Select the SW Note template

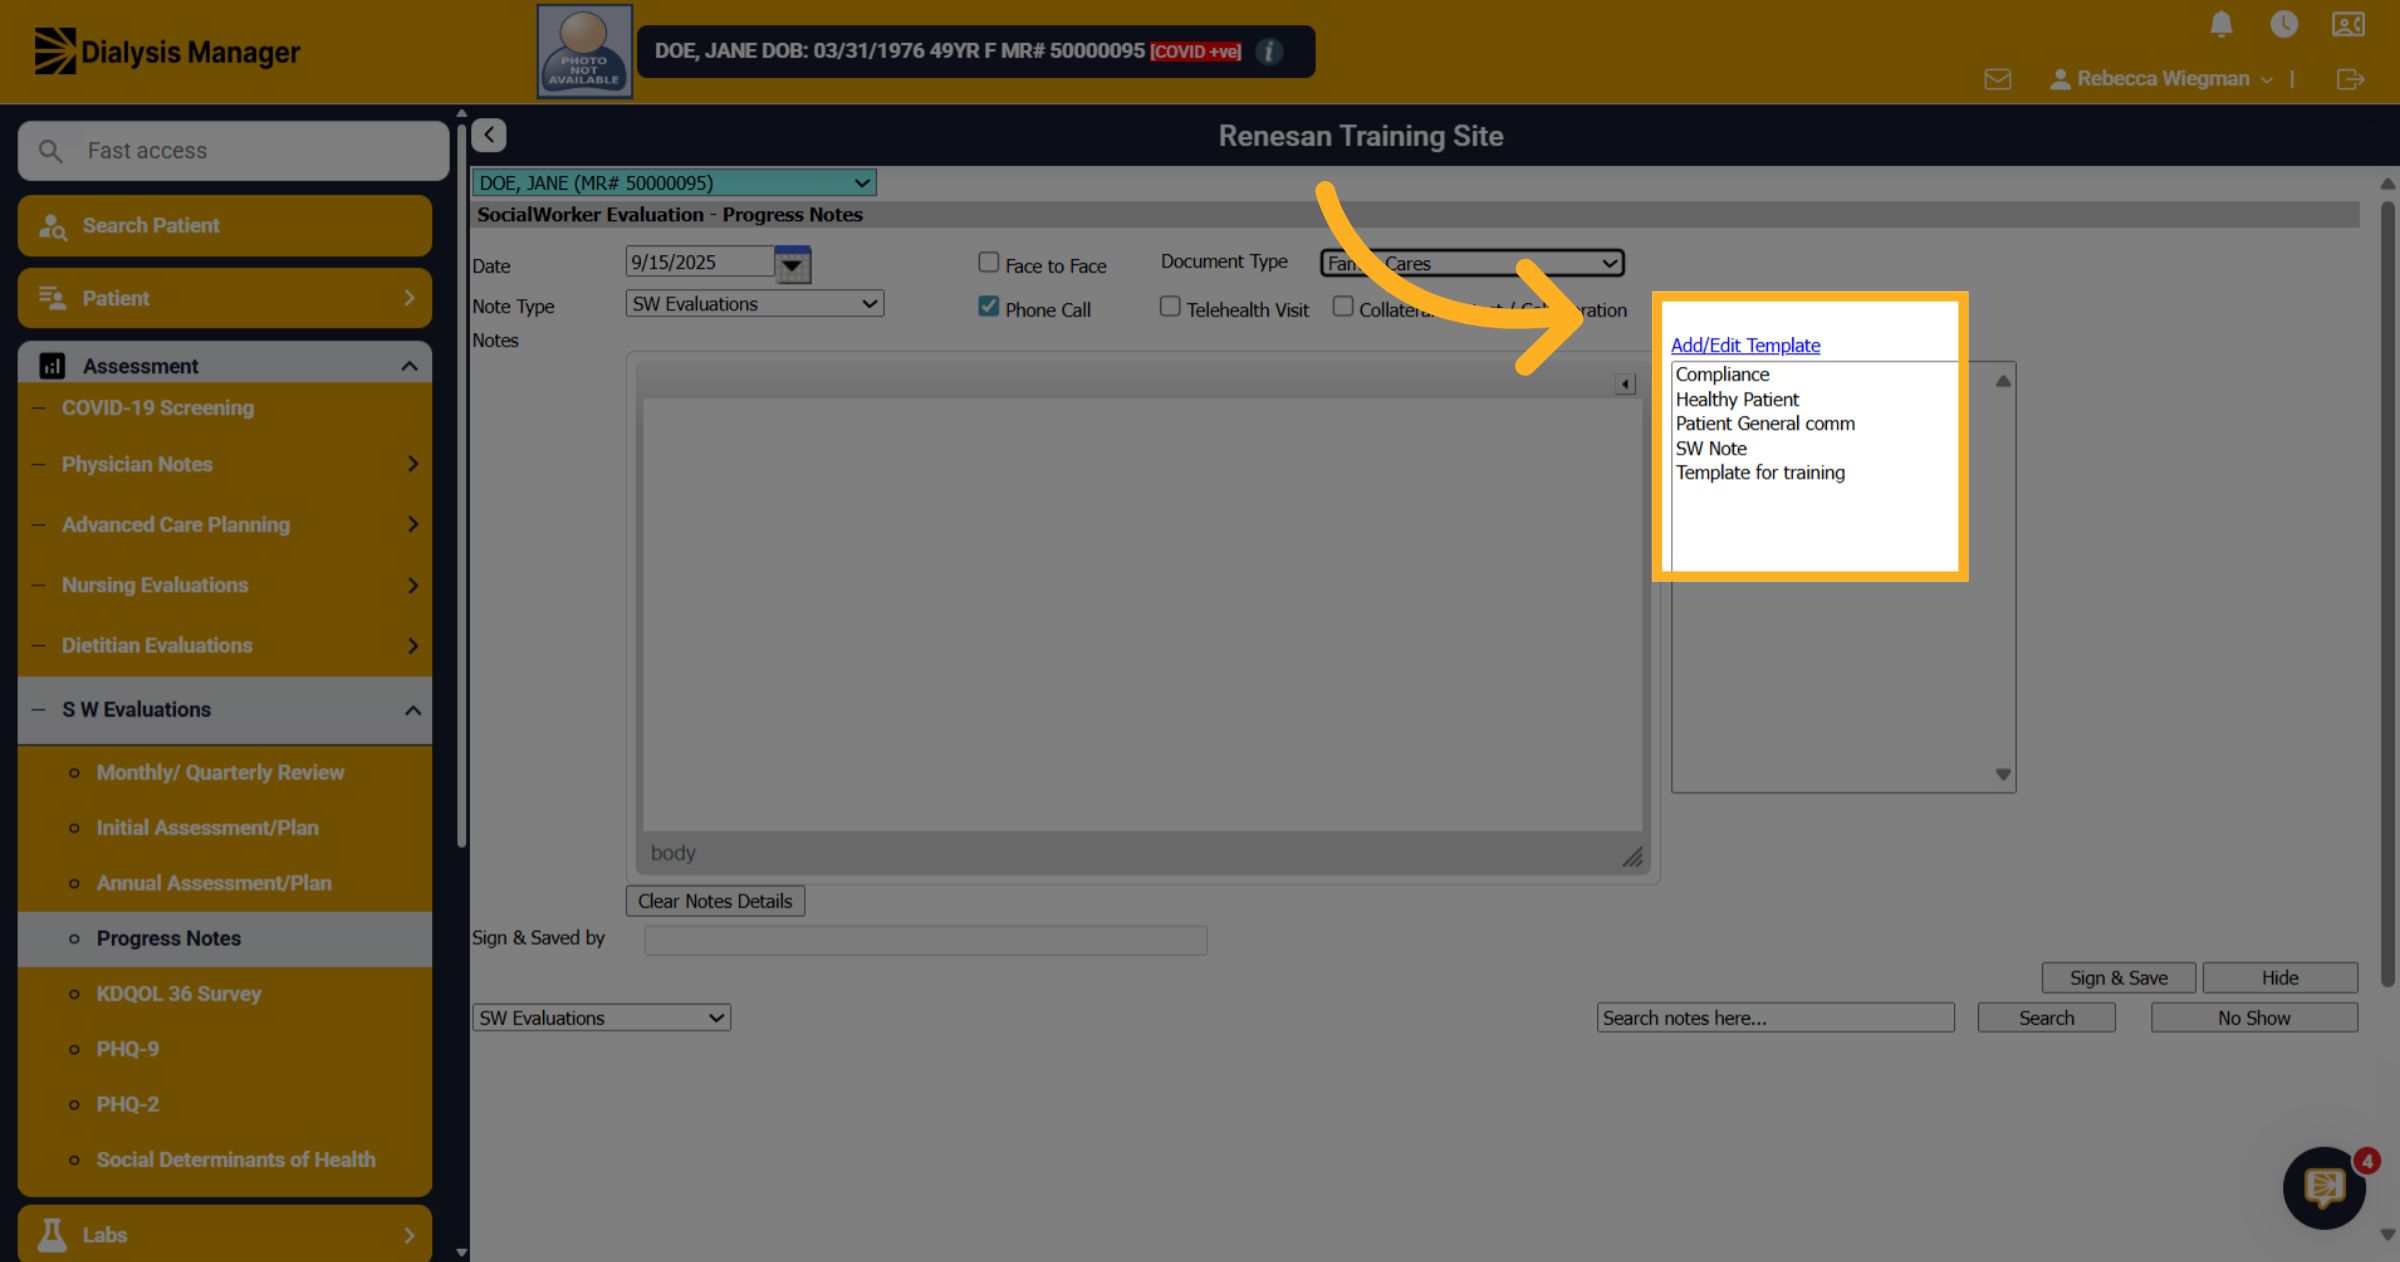[x=1711, y=448]
